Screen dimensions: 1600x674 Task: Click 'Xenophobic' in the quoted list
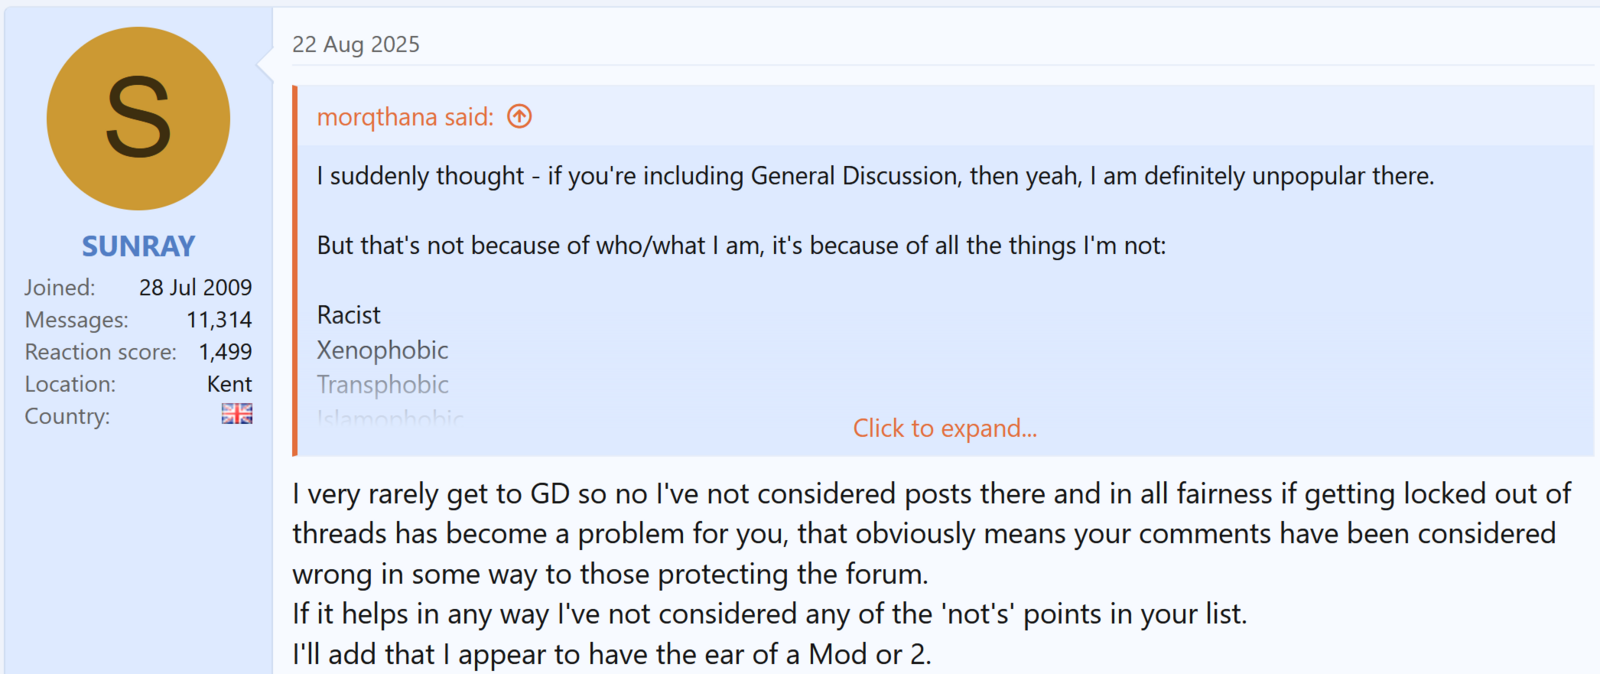tap(382, 350)
